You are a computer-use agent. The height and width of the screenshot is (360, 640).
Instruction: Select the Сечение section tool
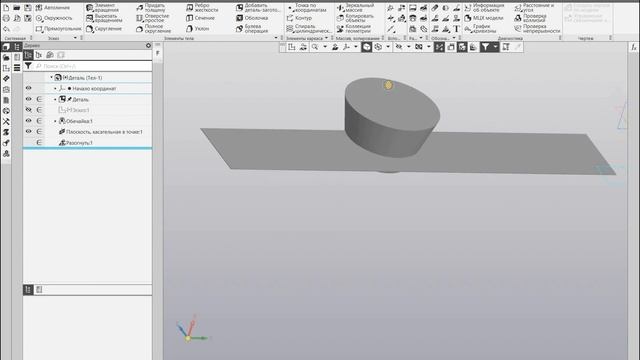tap(200, 18)
